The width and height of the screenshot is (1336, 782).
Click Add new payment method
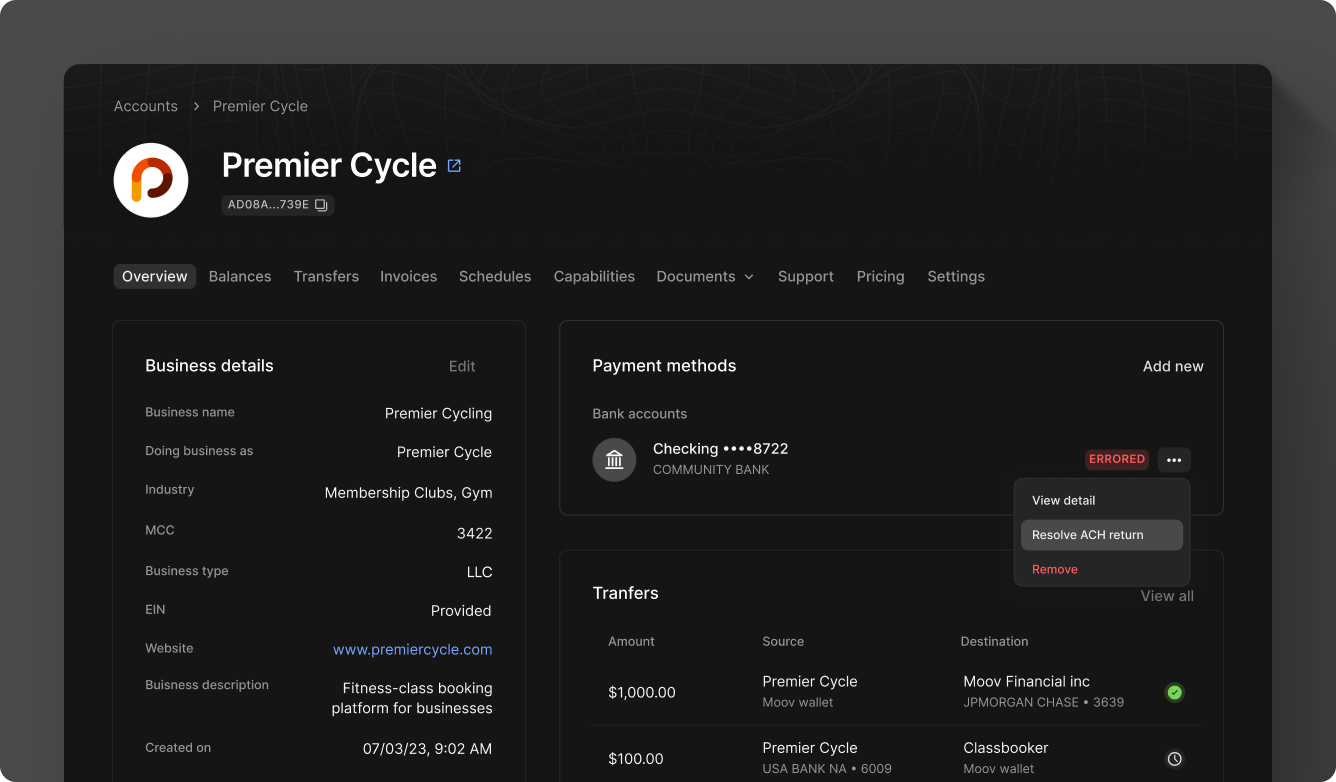1173,367
